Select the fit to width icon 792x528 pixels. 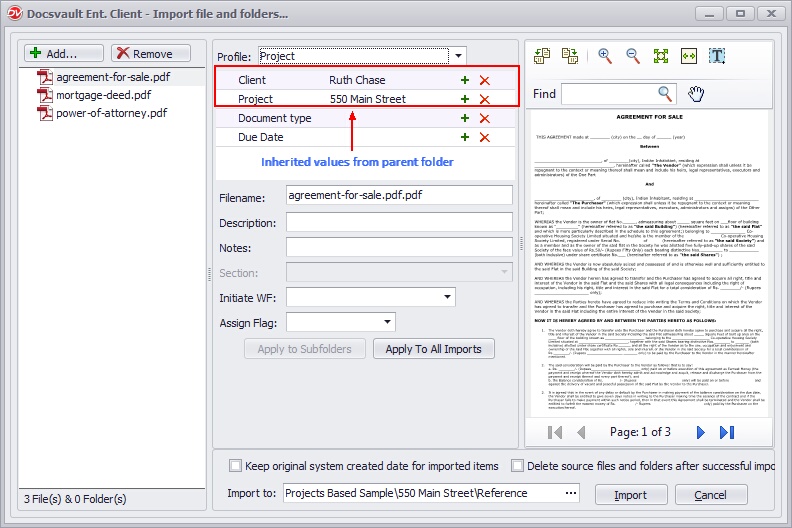click(x=688, y=57)
